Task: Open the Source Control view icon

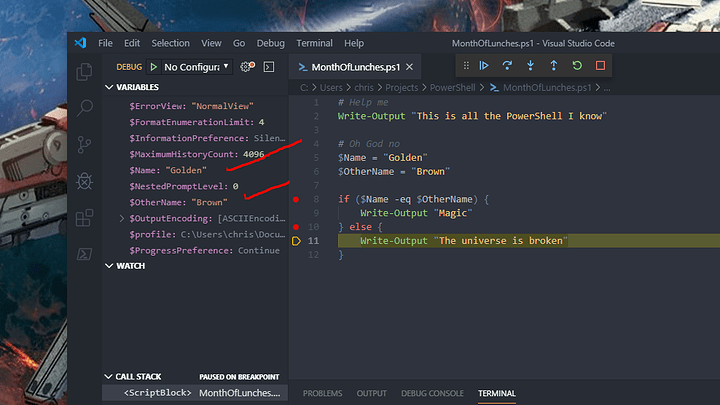Action: [x=84, y=145]
